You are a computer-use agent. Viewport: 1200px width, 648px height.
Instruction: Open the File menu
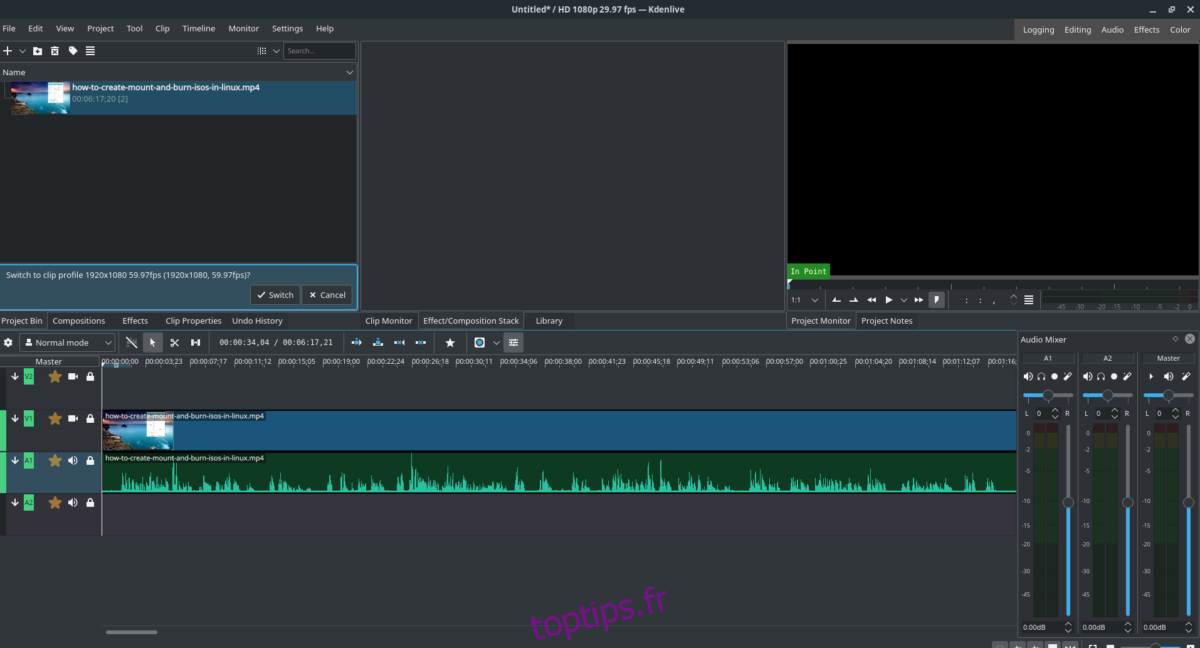[9, 29]
